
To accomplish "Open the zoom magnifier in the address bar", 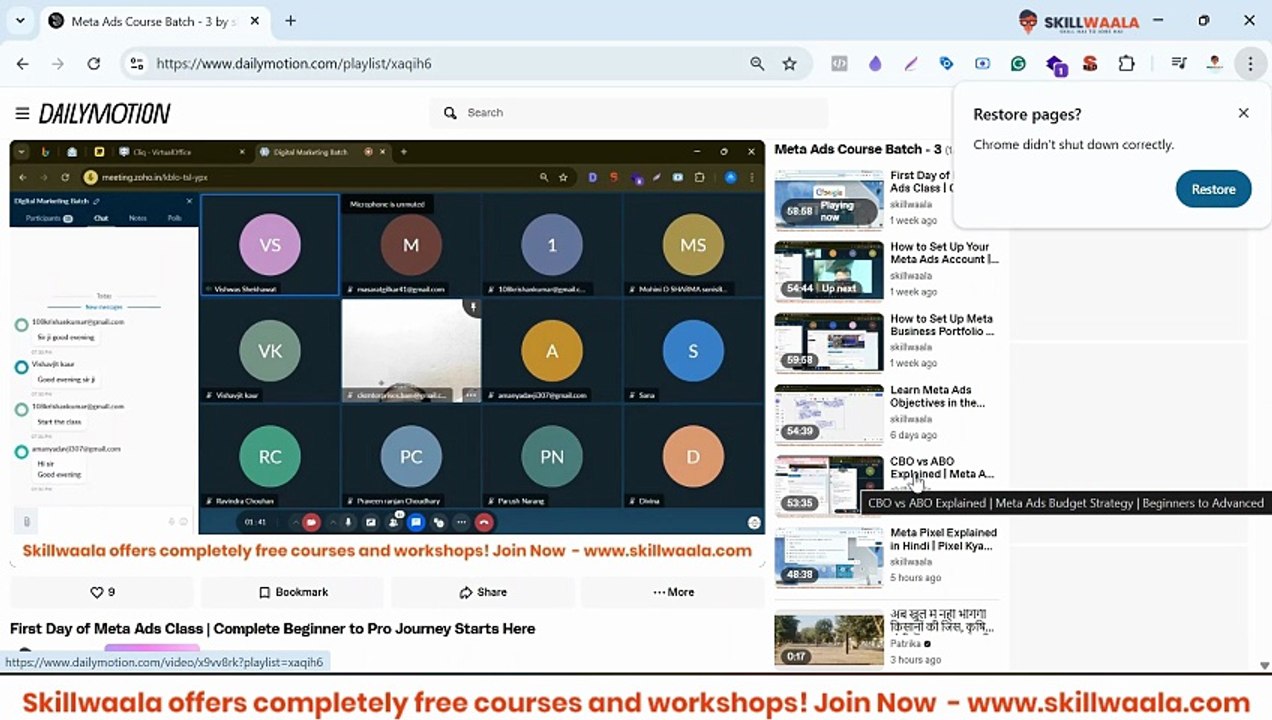I will click(x=757, y=63).
